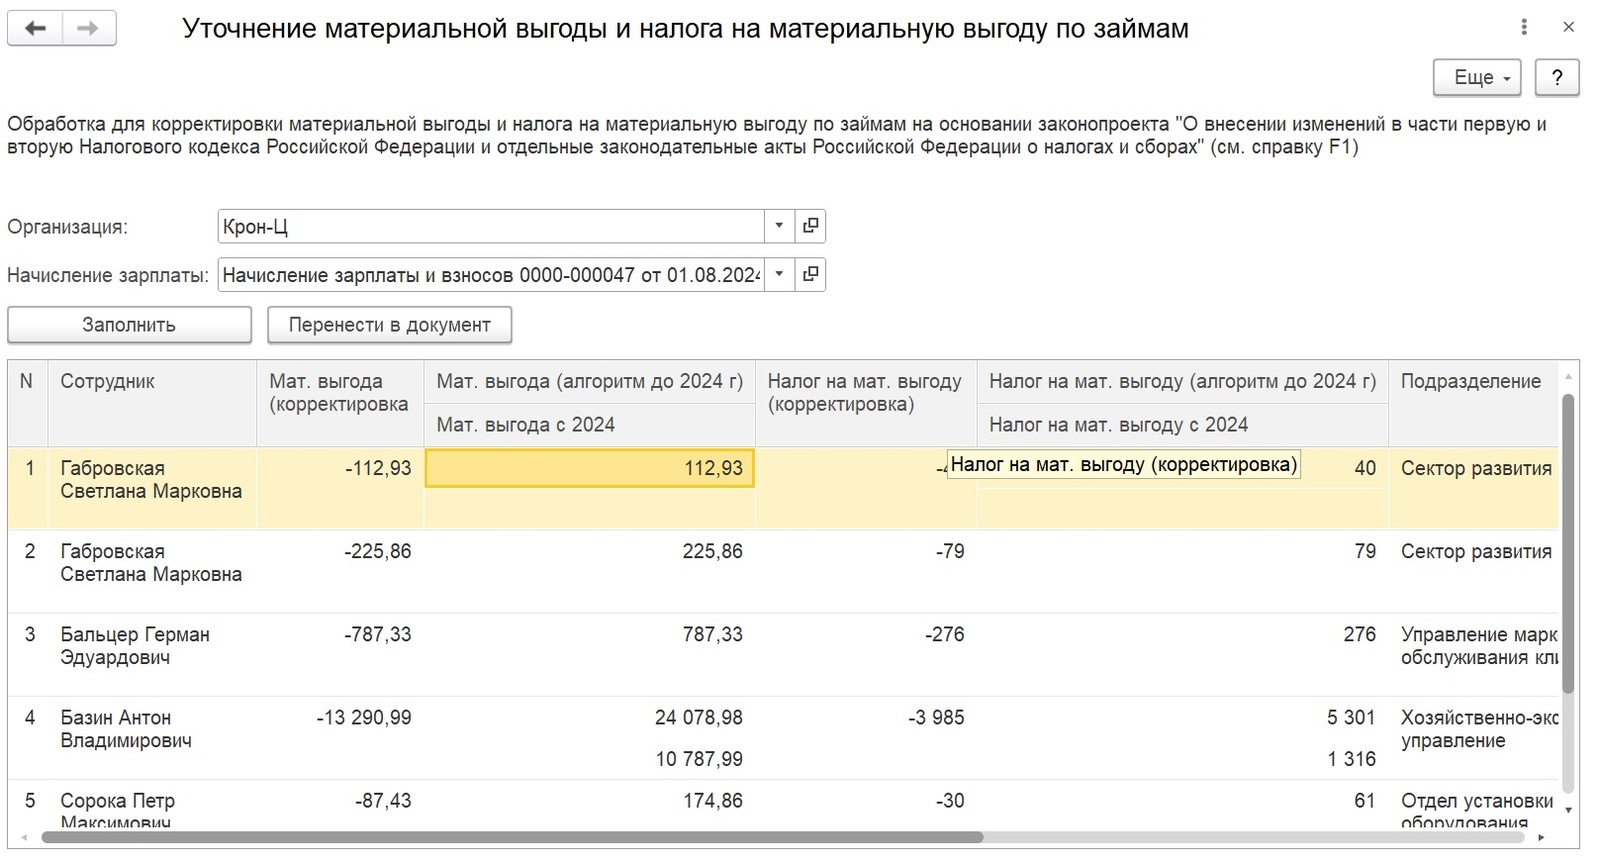Click into the Организация input field

tap(490, 226)
